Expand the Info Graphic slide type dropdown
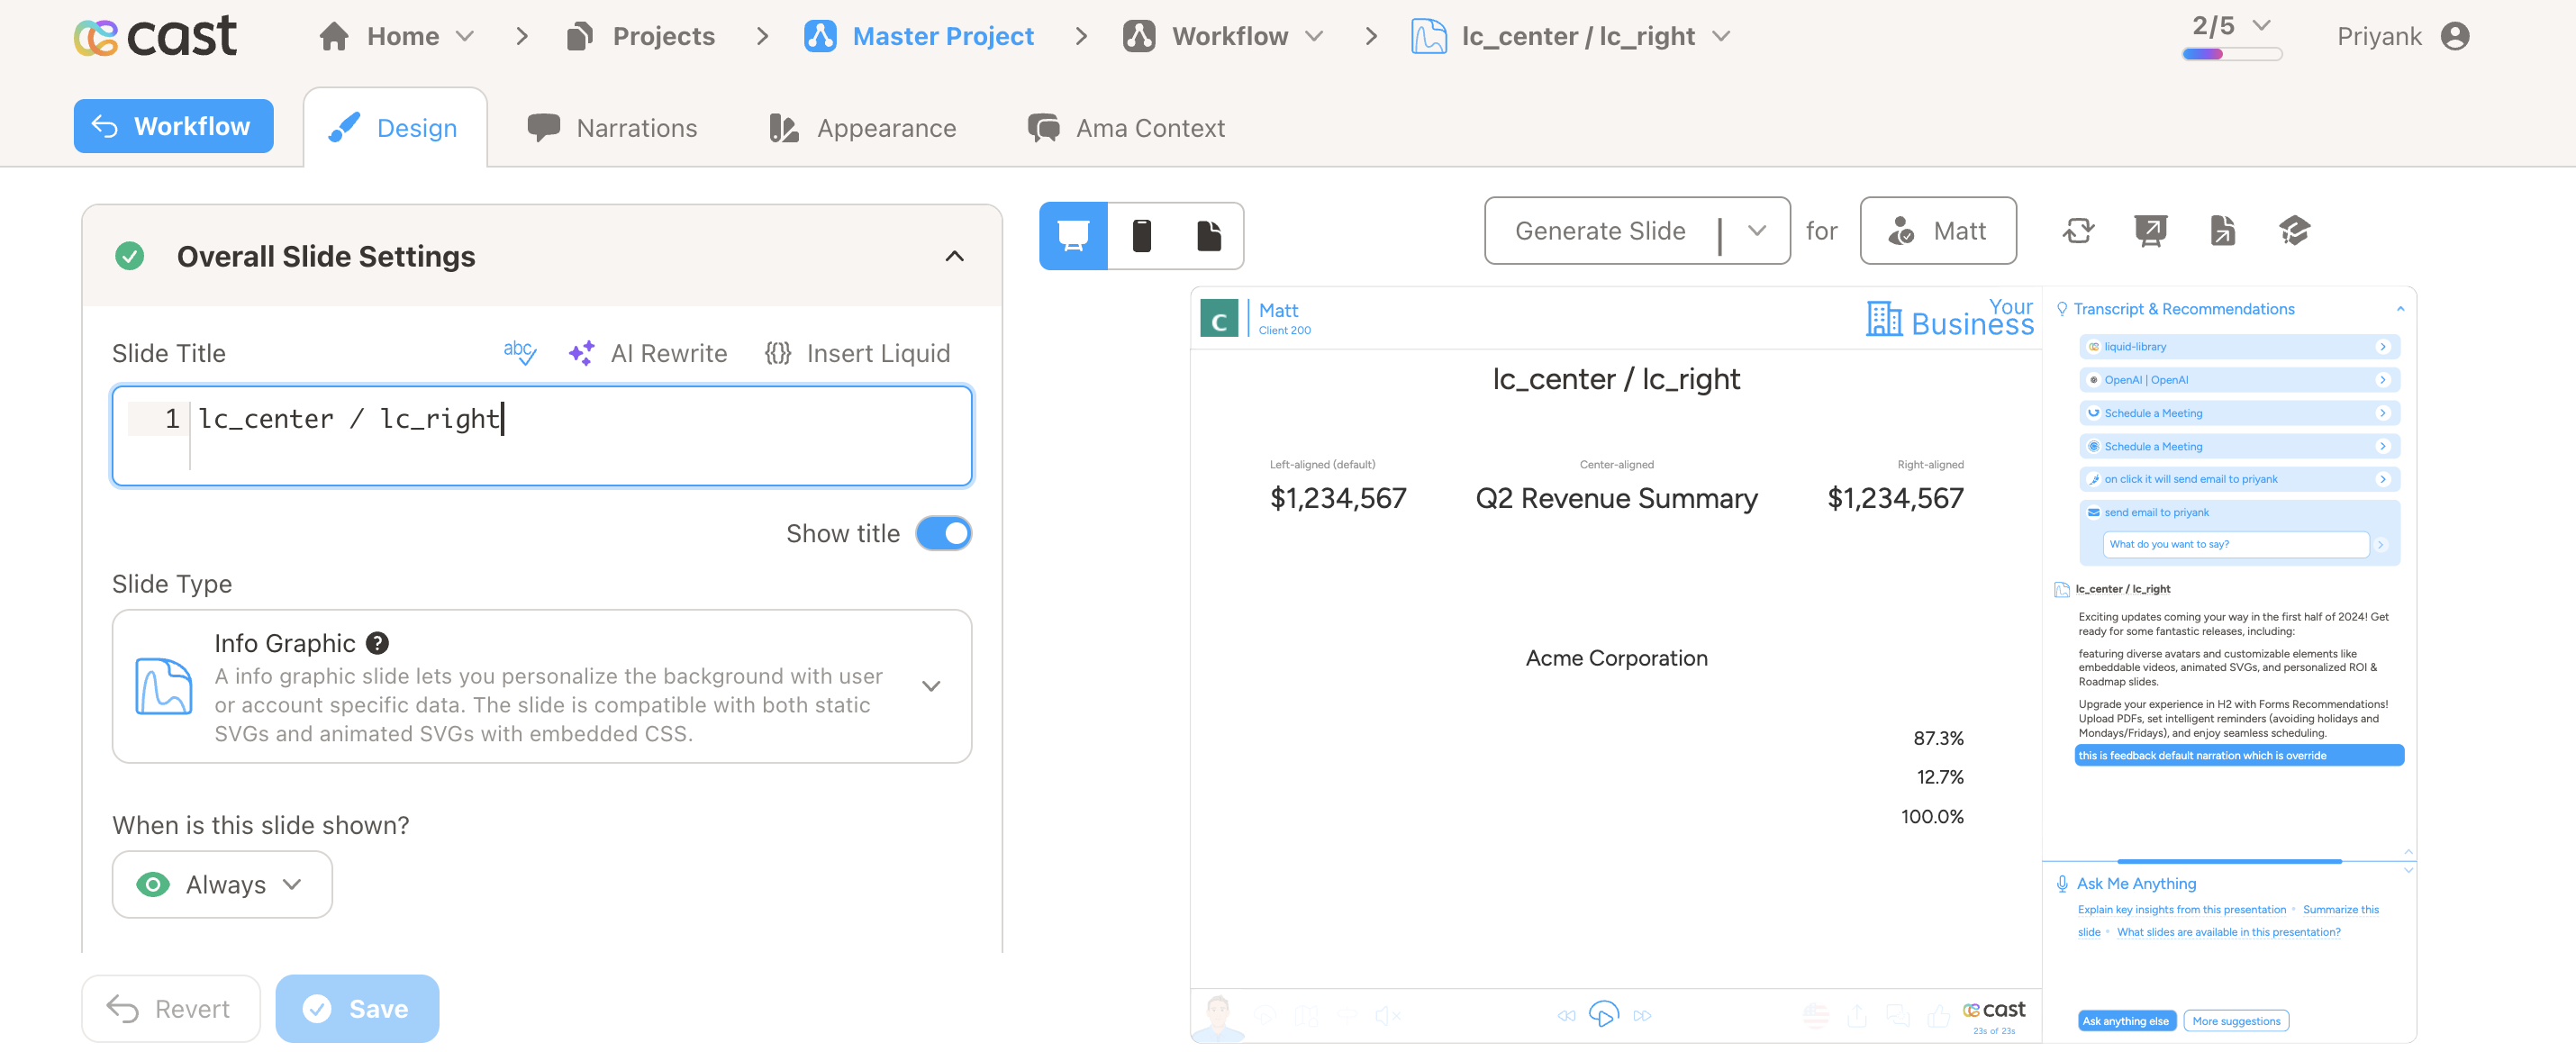Image resolution: width=2576 pixels, height=1052 pixels. pyautogui.click(x=931, y=686)
